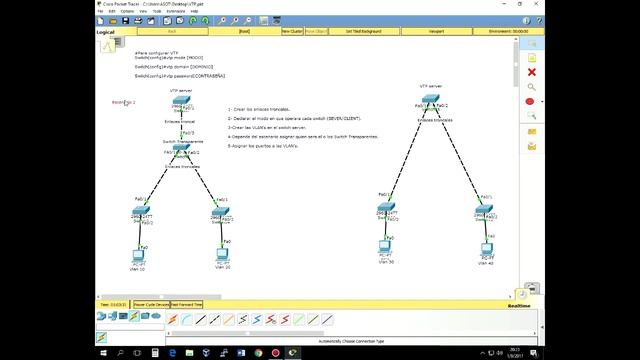Open the Drawing Palette icon

pos(264,20)
